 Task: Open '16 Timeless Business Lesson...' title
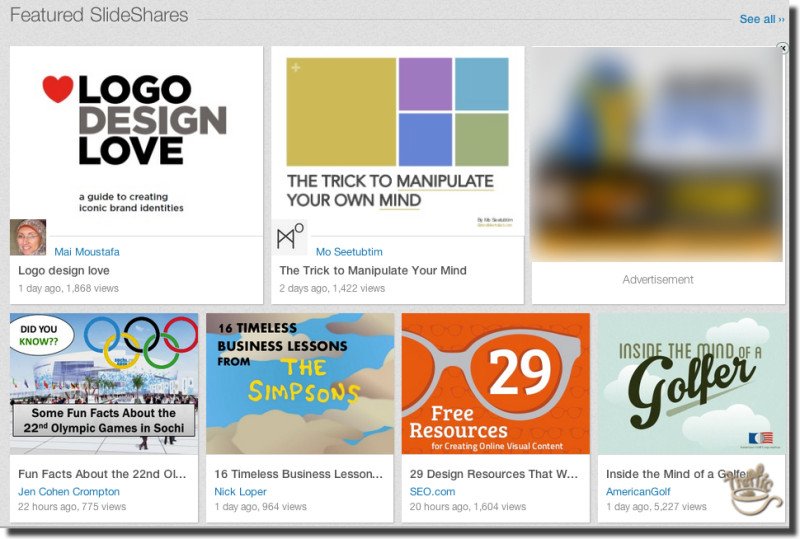pos(298,474)
